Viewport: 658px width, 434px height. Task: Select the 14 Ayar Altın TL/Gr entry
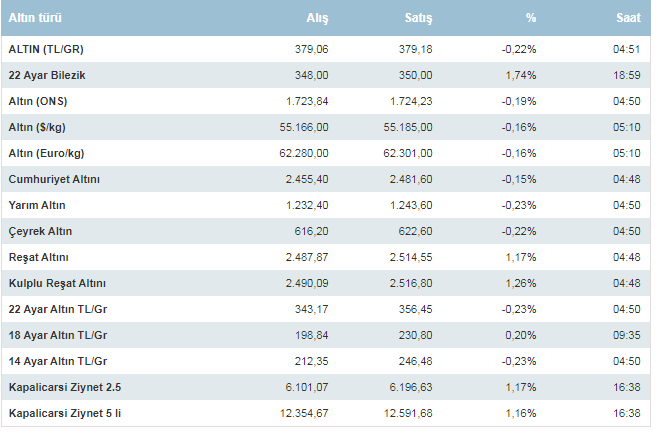(x=58, y=361)
